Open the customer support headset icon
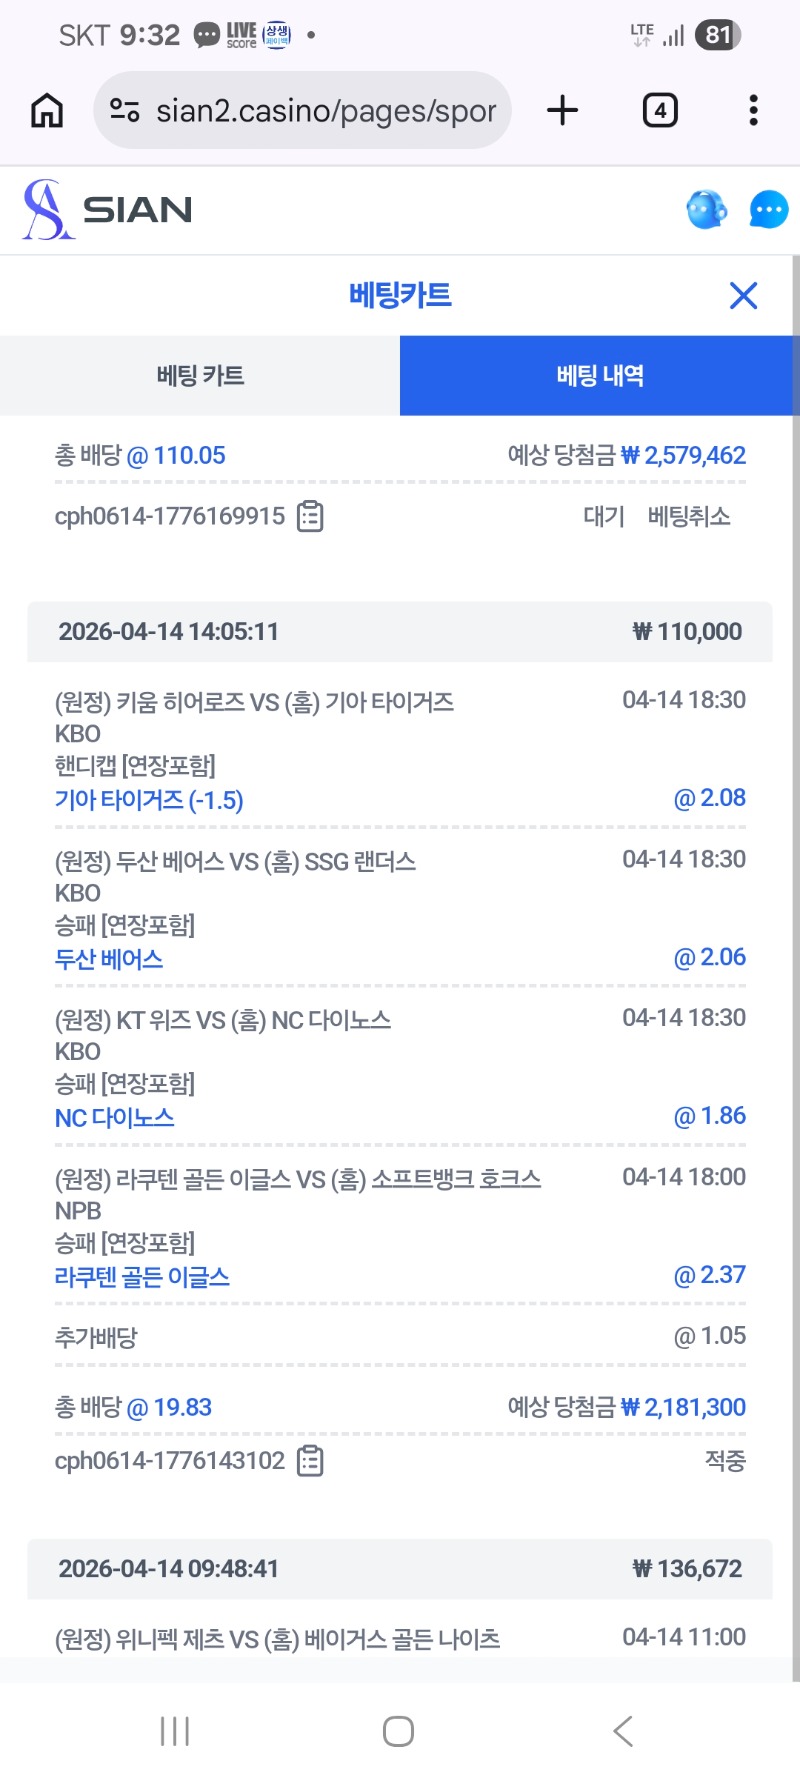This screenshot has height=1778, width=800. click(x=706, y=210)
